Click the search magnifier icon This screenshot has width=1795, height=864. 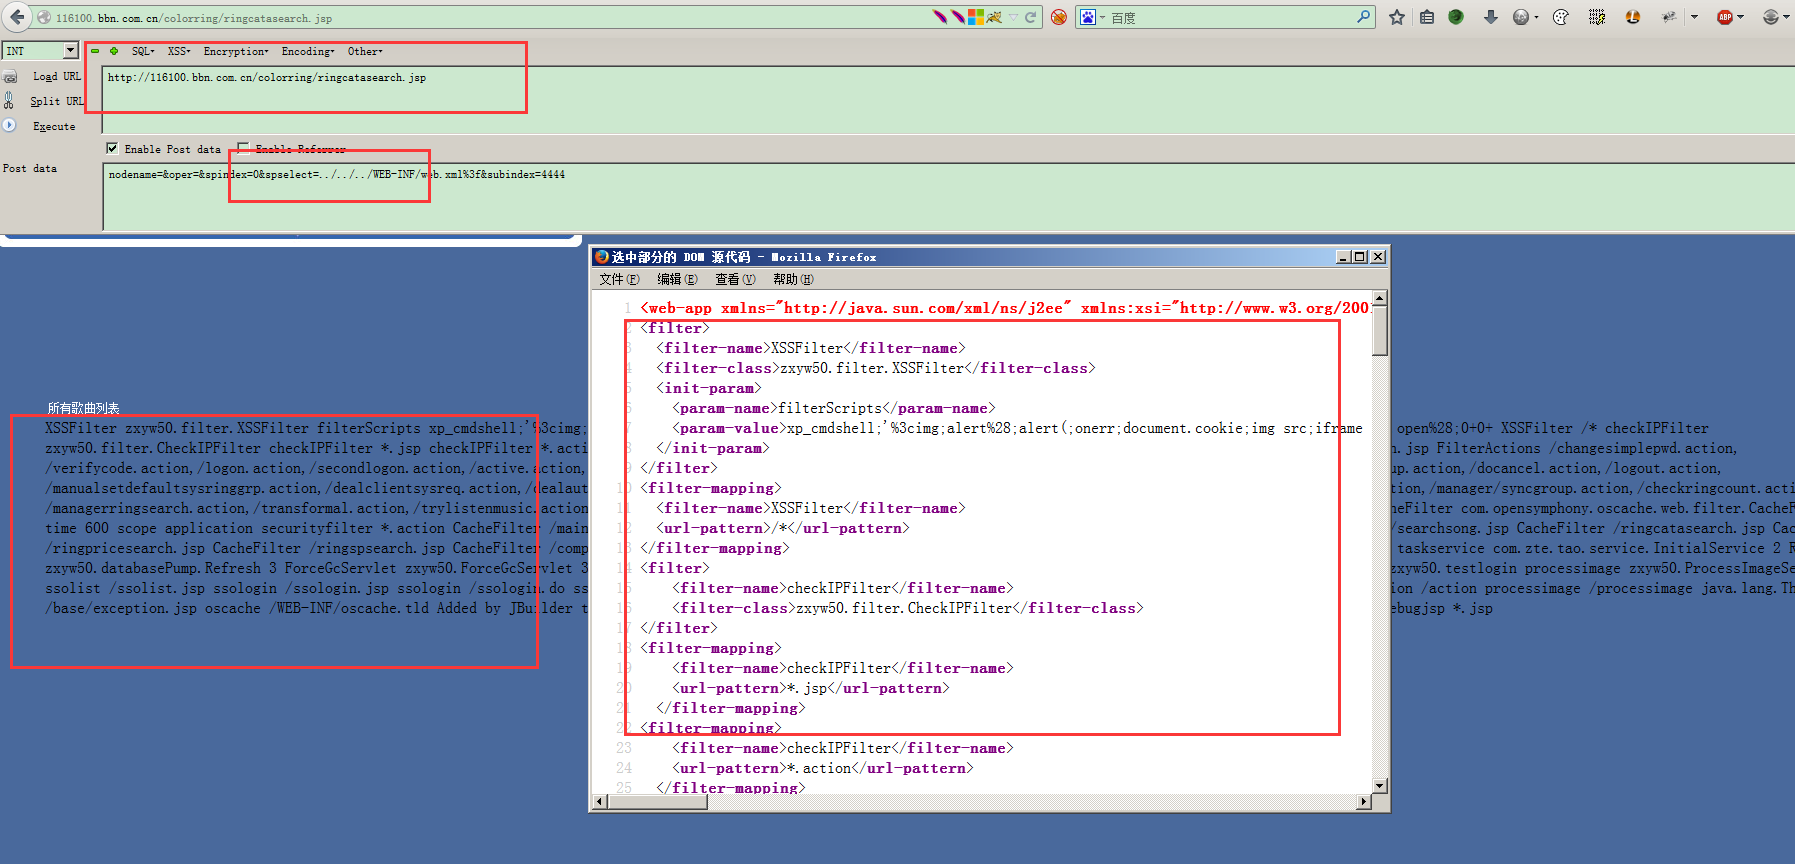1363,17
